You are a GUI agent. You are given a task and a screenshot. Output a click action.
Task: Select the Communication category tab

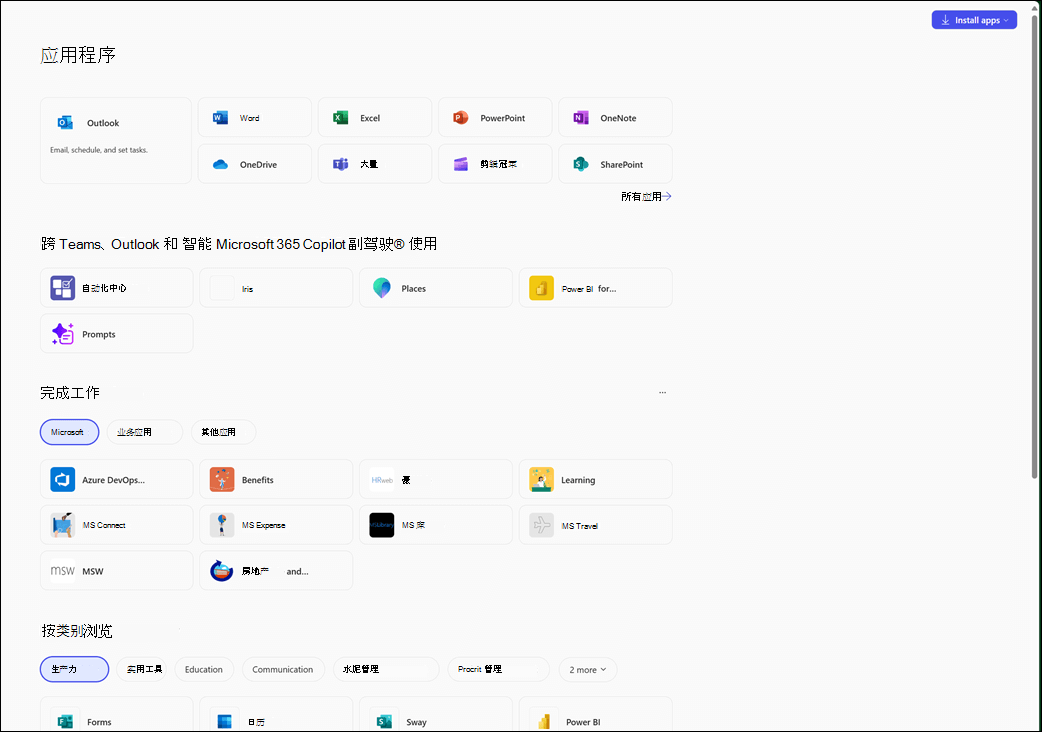[283, 670]
